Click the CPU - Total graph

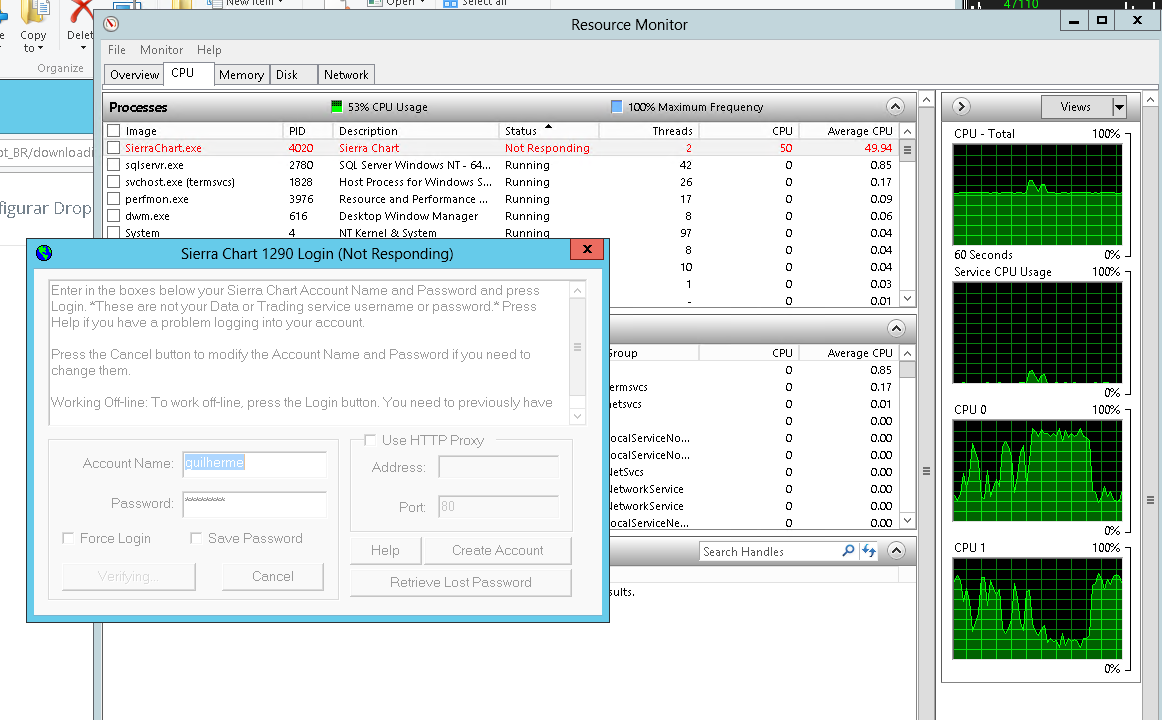tap(1038, 195)
